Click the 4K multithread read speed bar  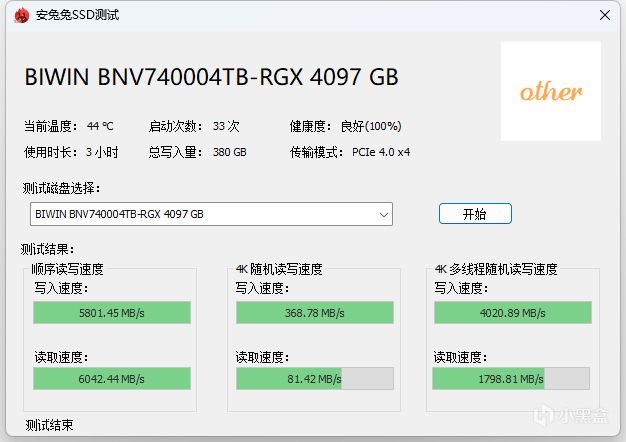click(x=512, y=379)
